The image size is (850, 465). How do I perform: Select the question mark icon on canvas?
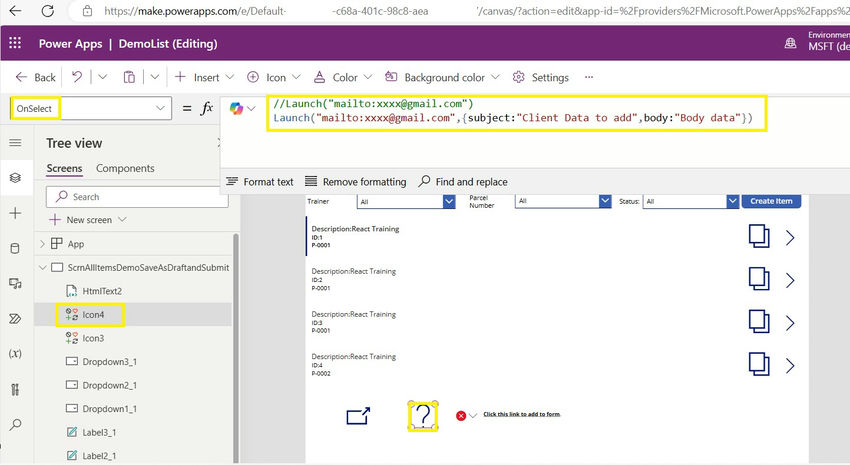pos(423,416)
